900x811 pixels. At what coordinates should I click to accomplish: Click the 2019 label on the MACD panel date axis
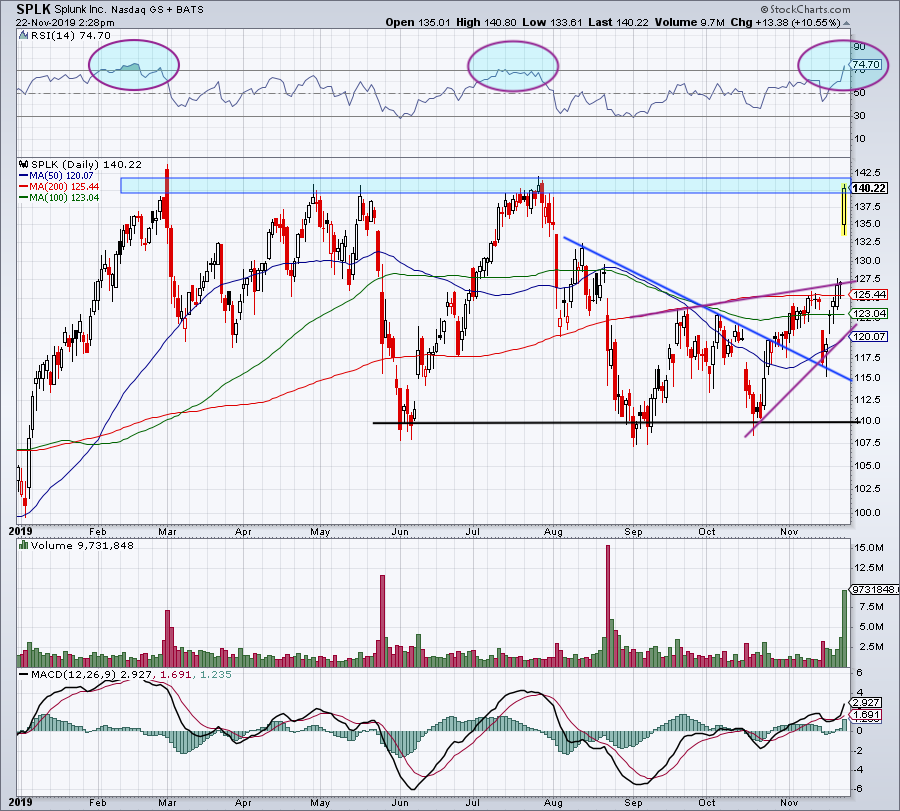pos(20,802)
